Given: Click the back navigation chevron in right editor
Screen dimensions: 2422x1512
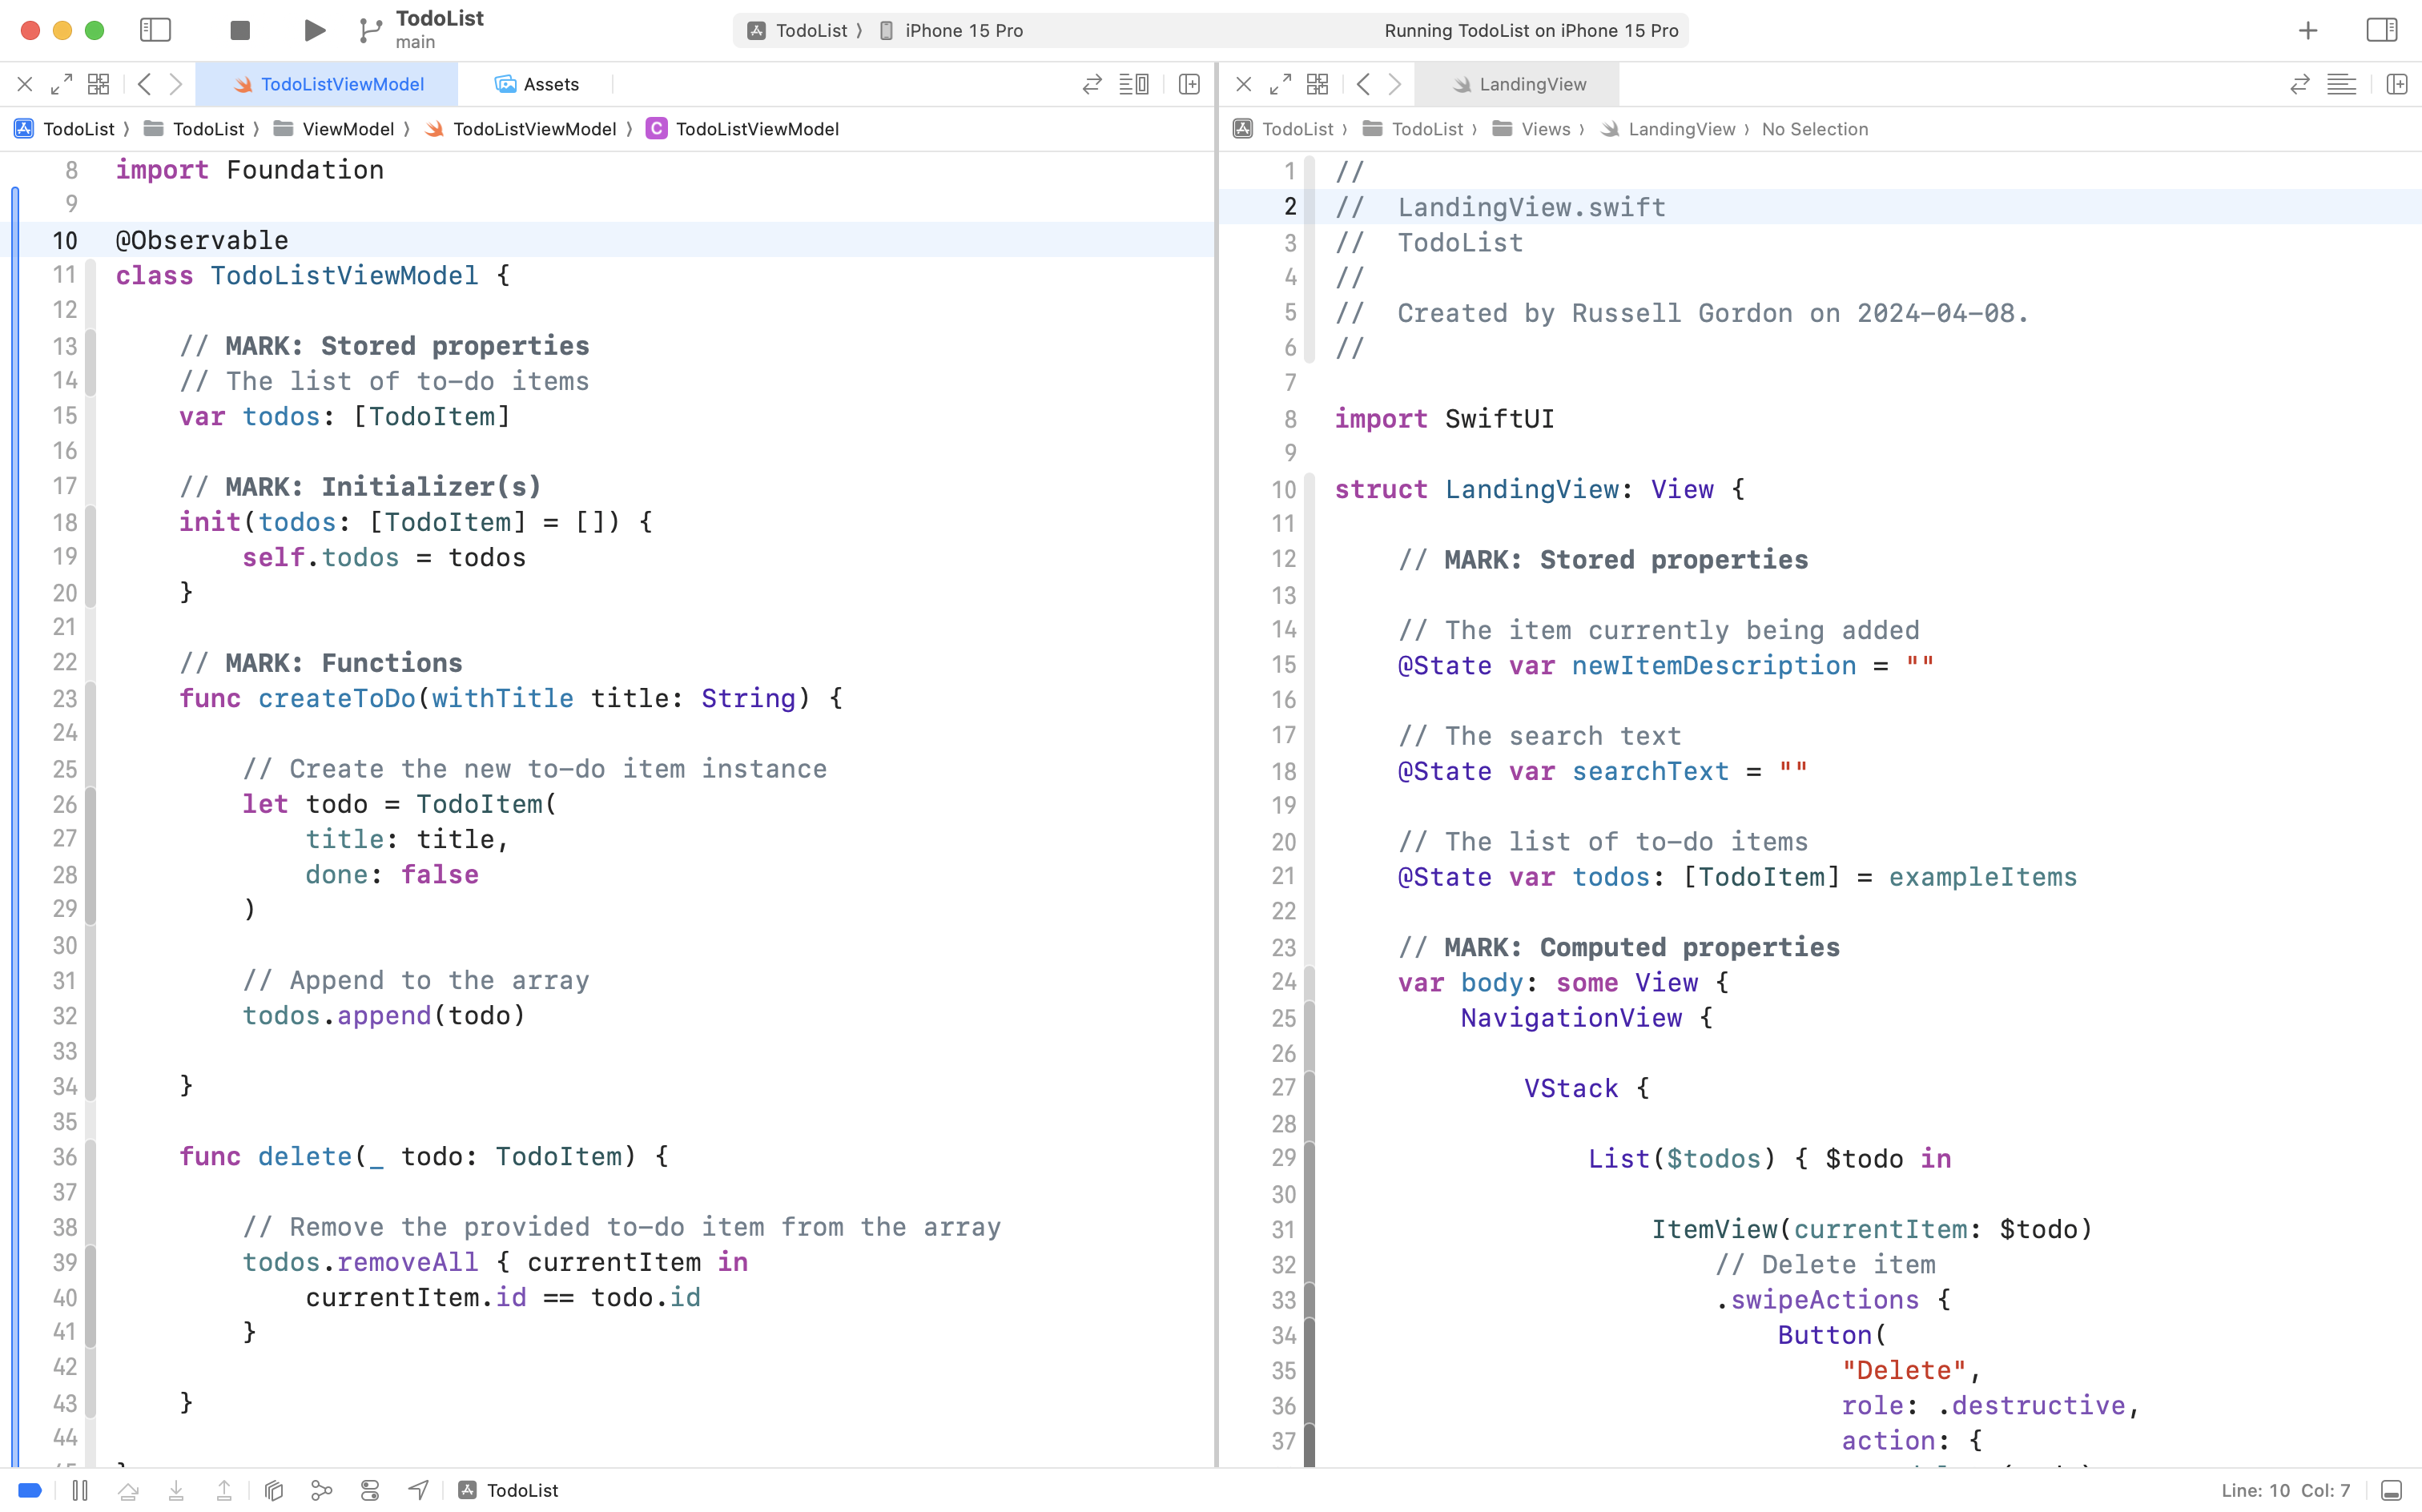Looking at the screenshot, I should click(x=1363, y=84).
